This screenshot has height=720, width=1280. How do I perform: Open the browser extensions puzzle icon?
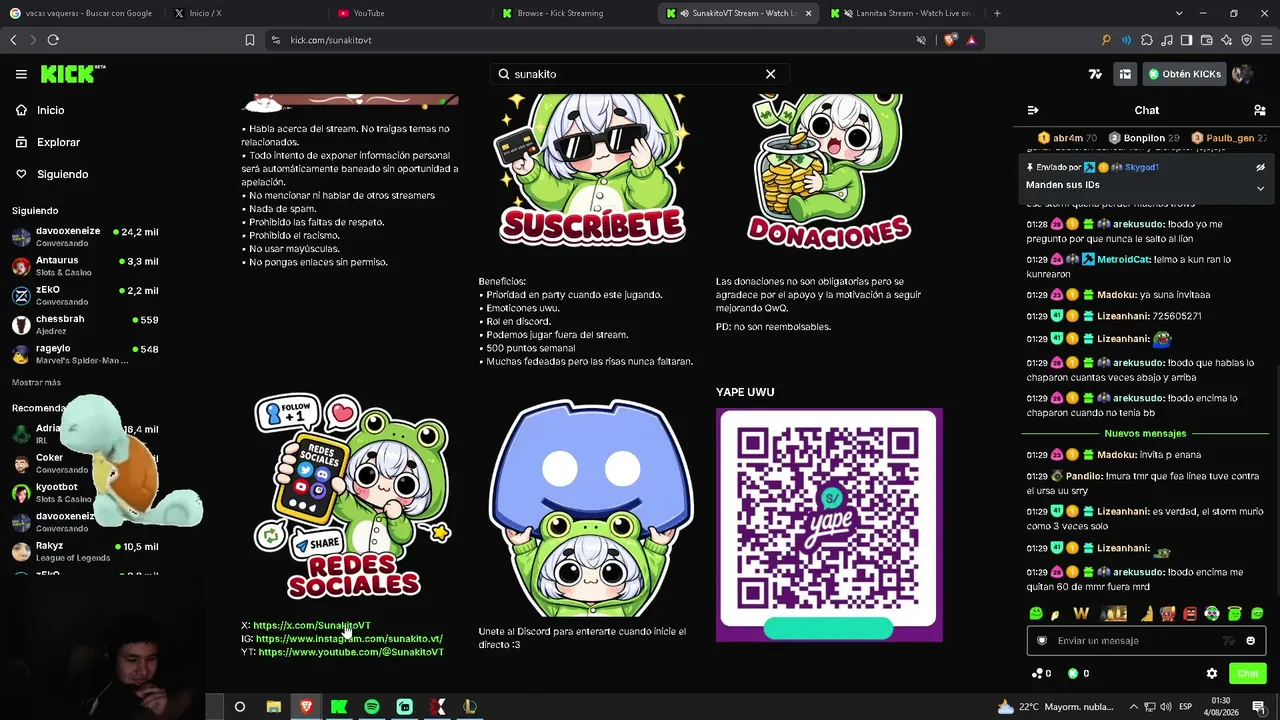1146,40
